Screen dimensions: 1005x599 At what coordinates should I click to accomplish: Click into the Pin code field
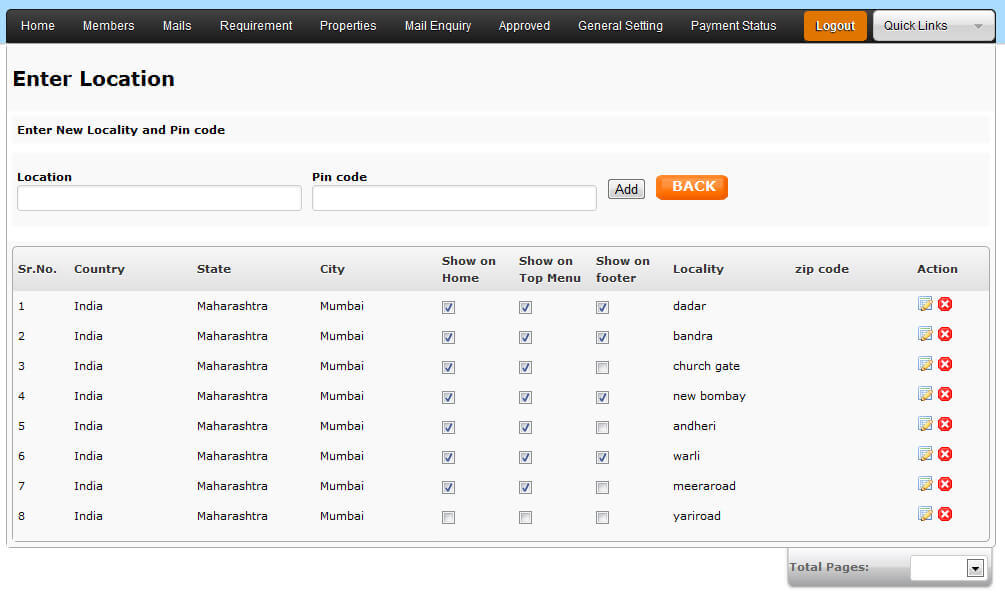(454, 198)
